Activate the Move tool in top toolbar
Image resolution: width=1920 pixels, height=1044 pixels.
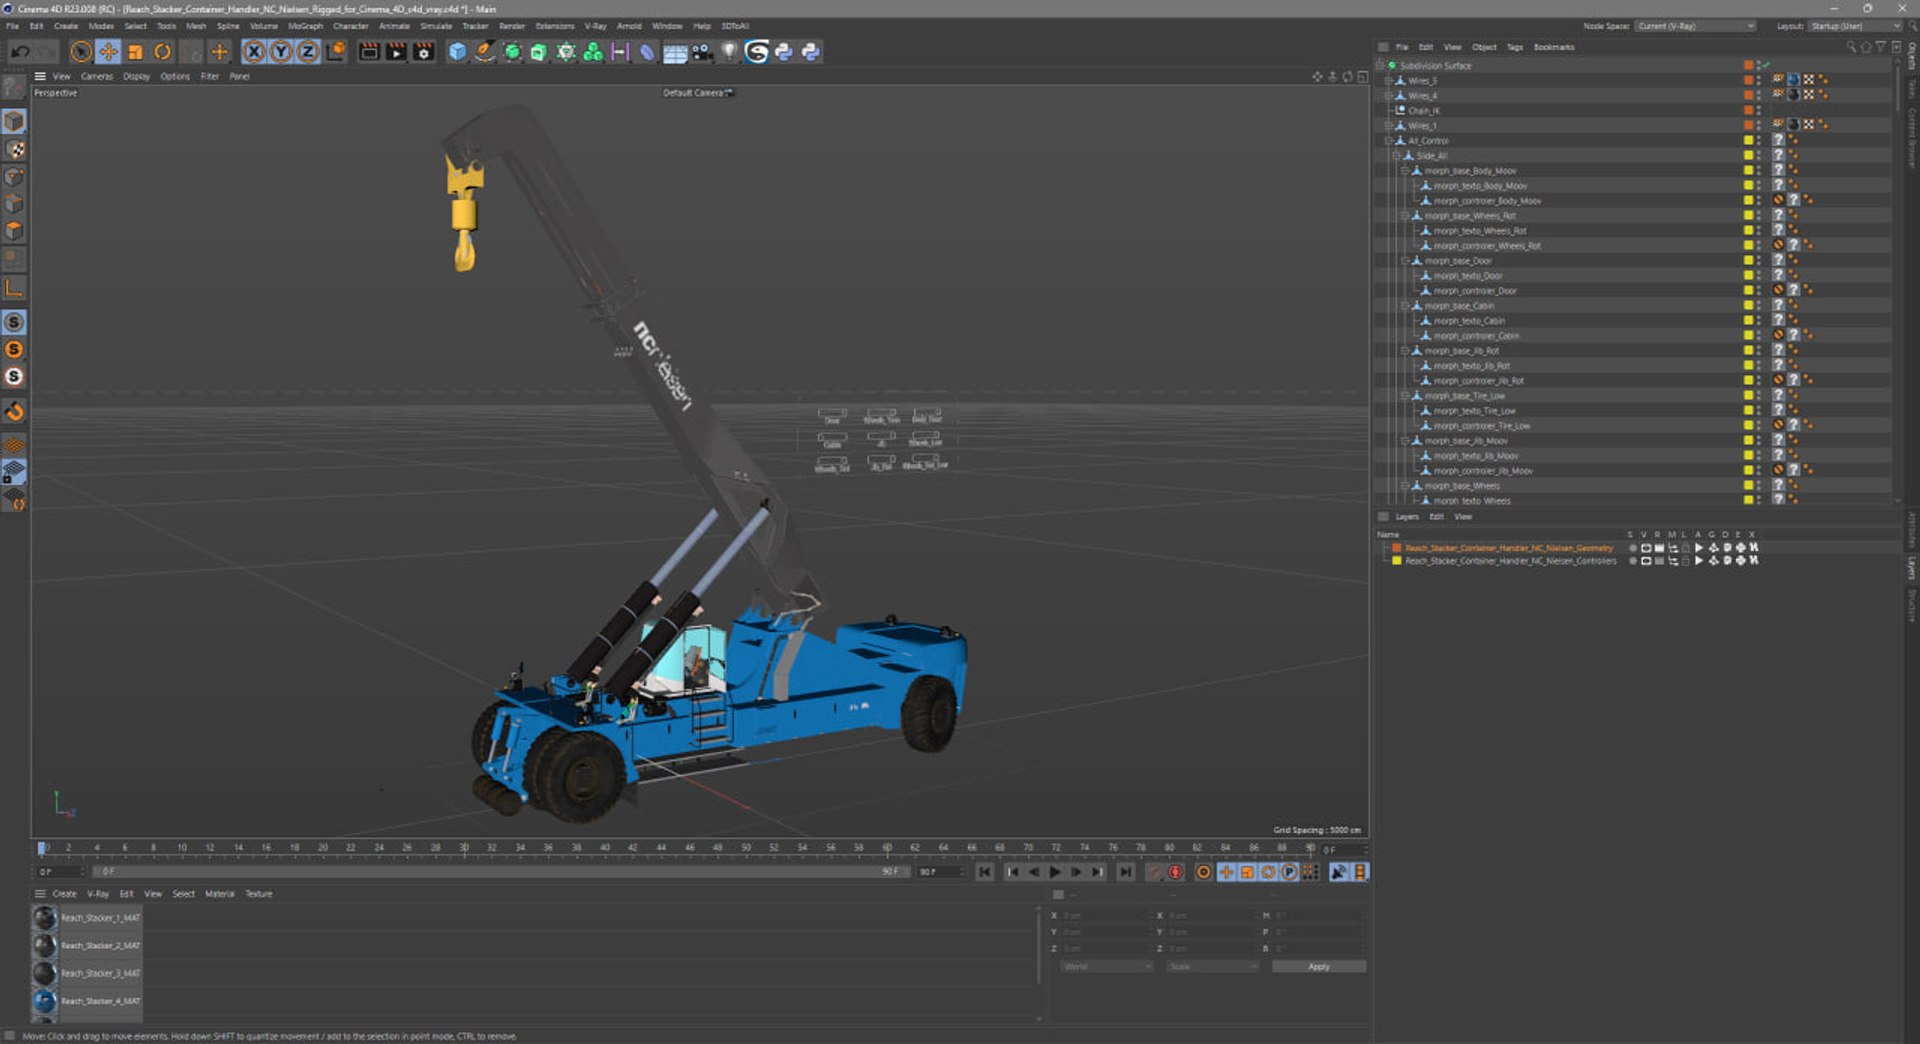pyautogui.click(x=108, y=52)
